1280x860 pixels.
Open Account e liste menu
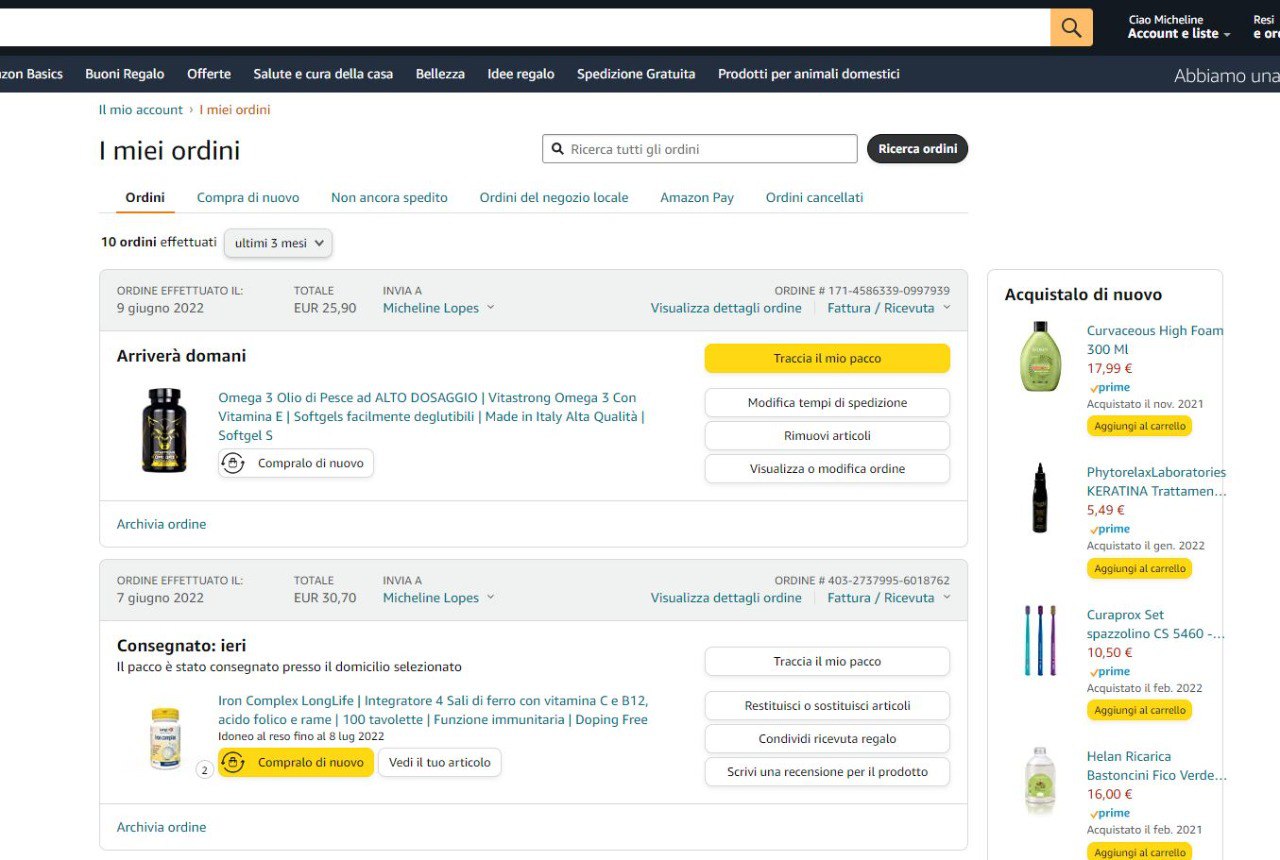click(1178, 33)
